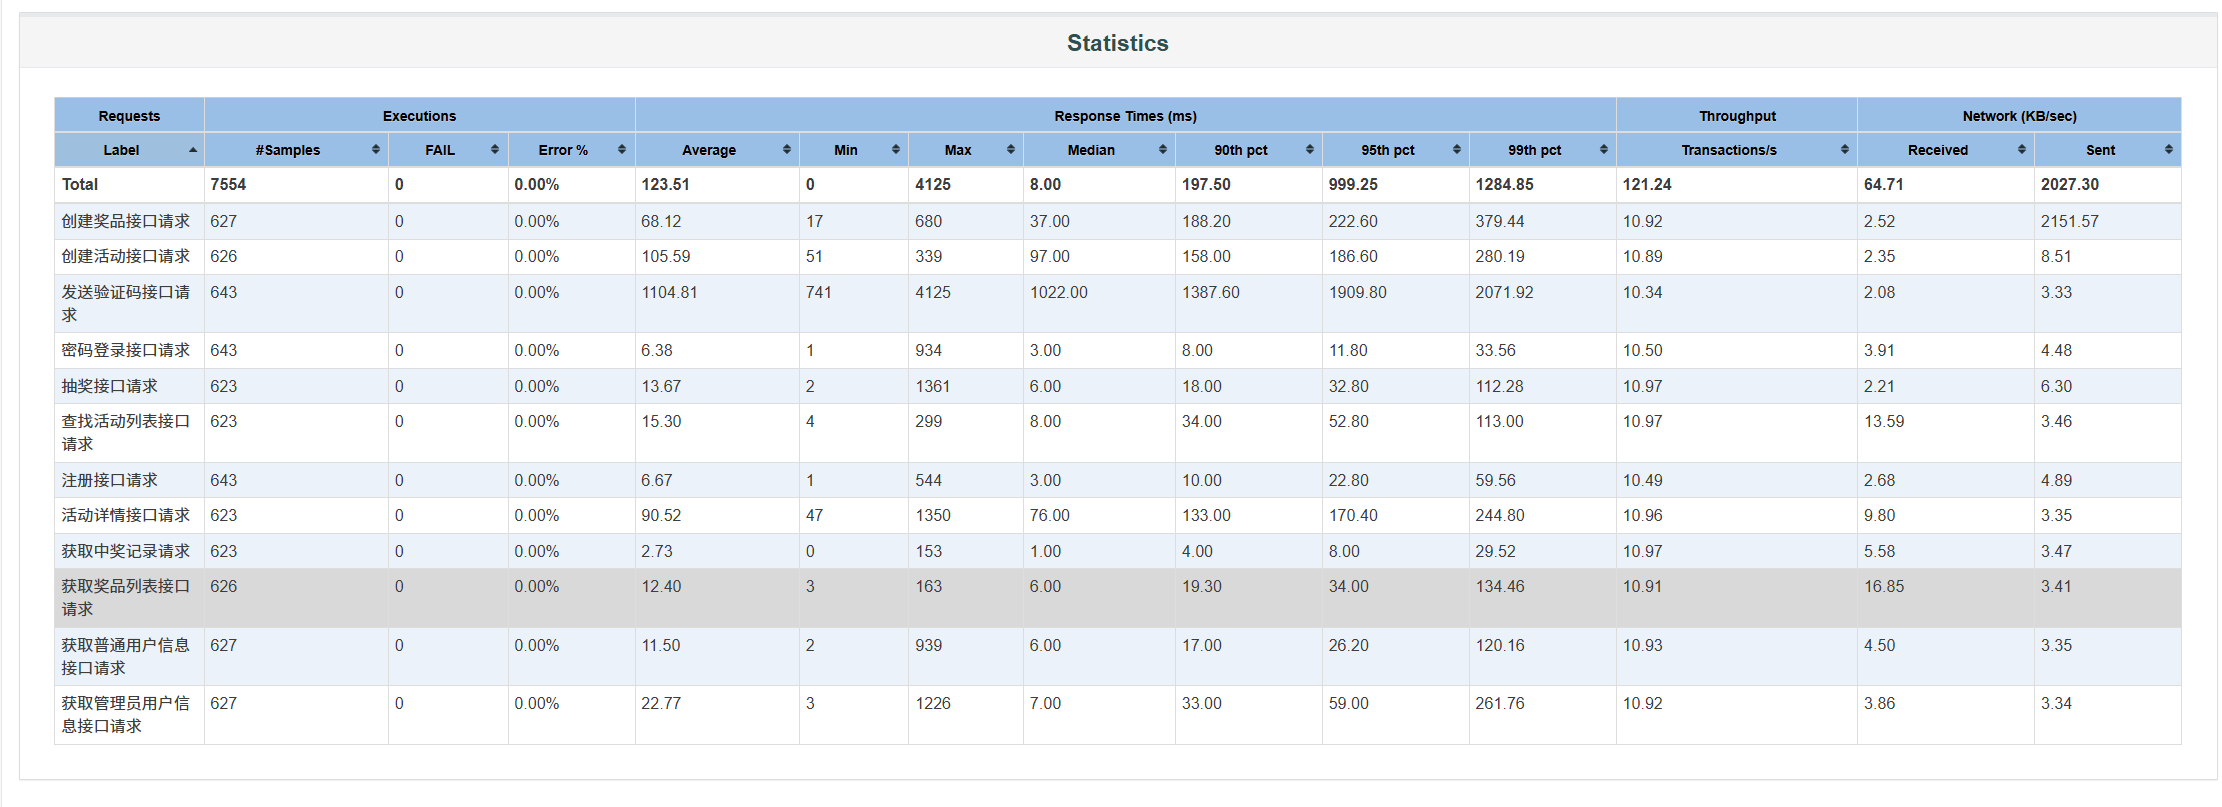2222x807 pixels.
Task: Click the 134.46 99th pct cell
Action: click(x=1500, y=586)
